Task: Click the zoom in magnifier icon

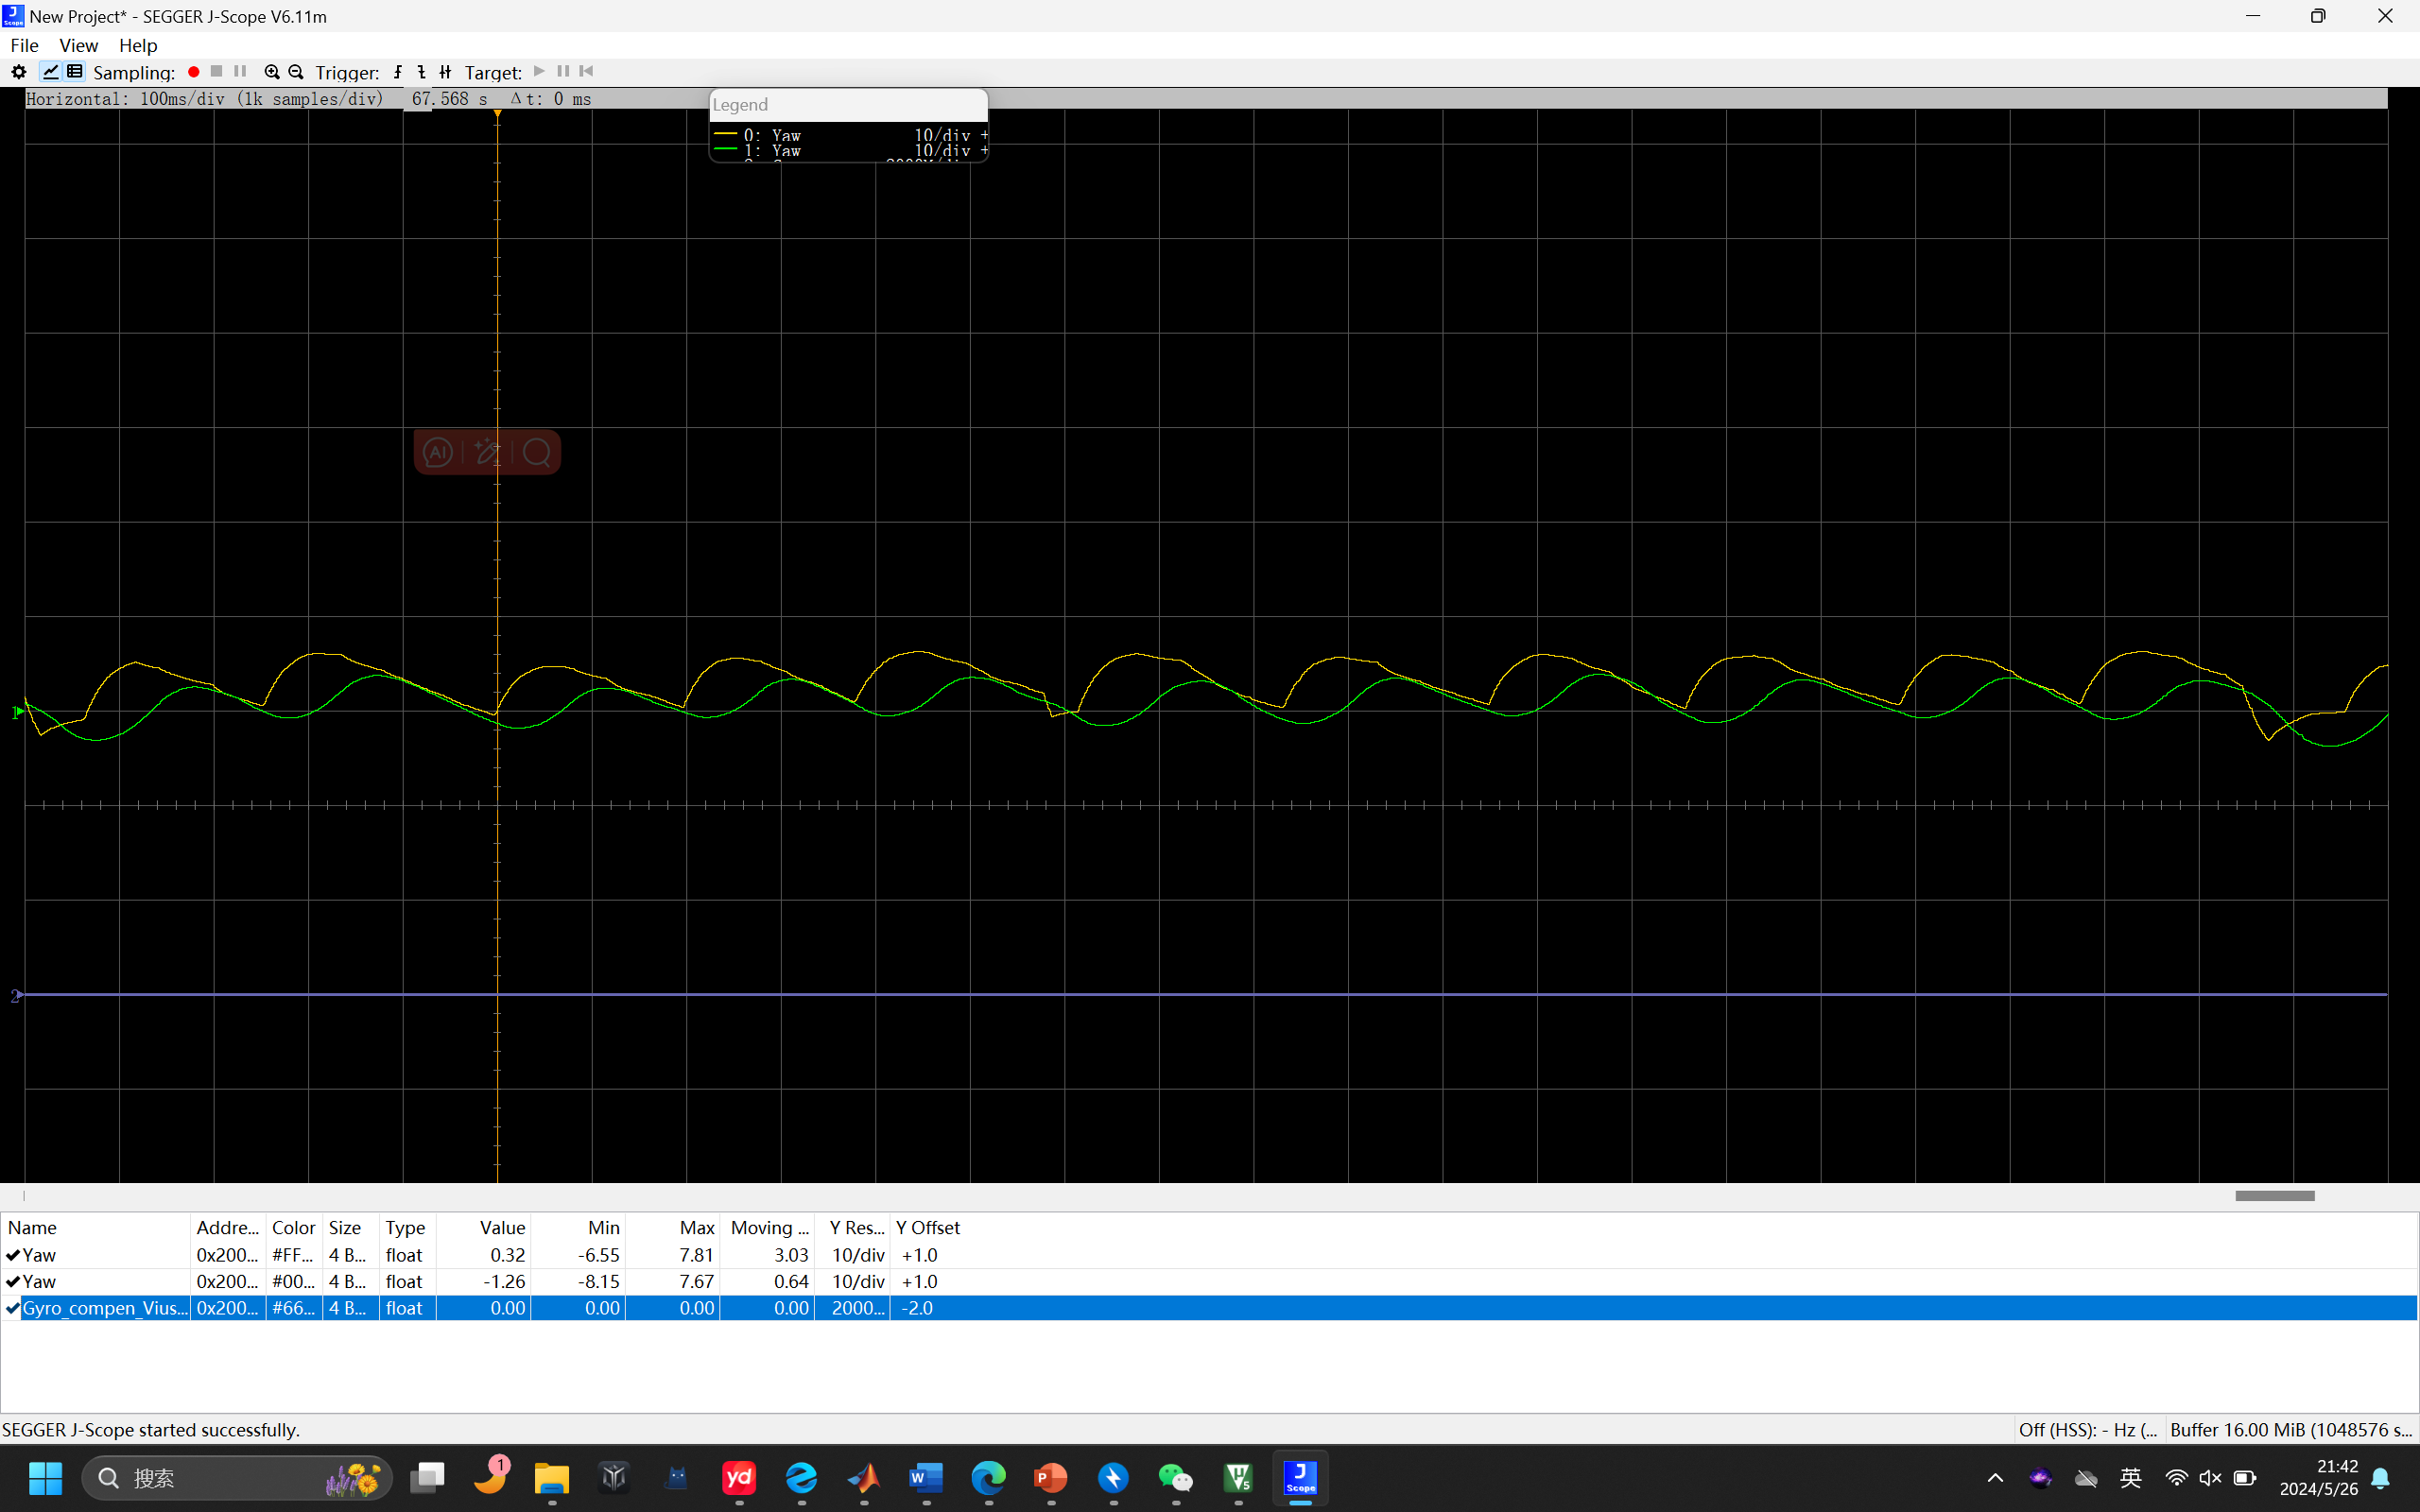Action: pyautogui.click(x=271, y=72)
